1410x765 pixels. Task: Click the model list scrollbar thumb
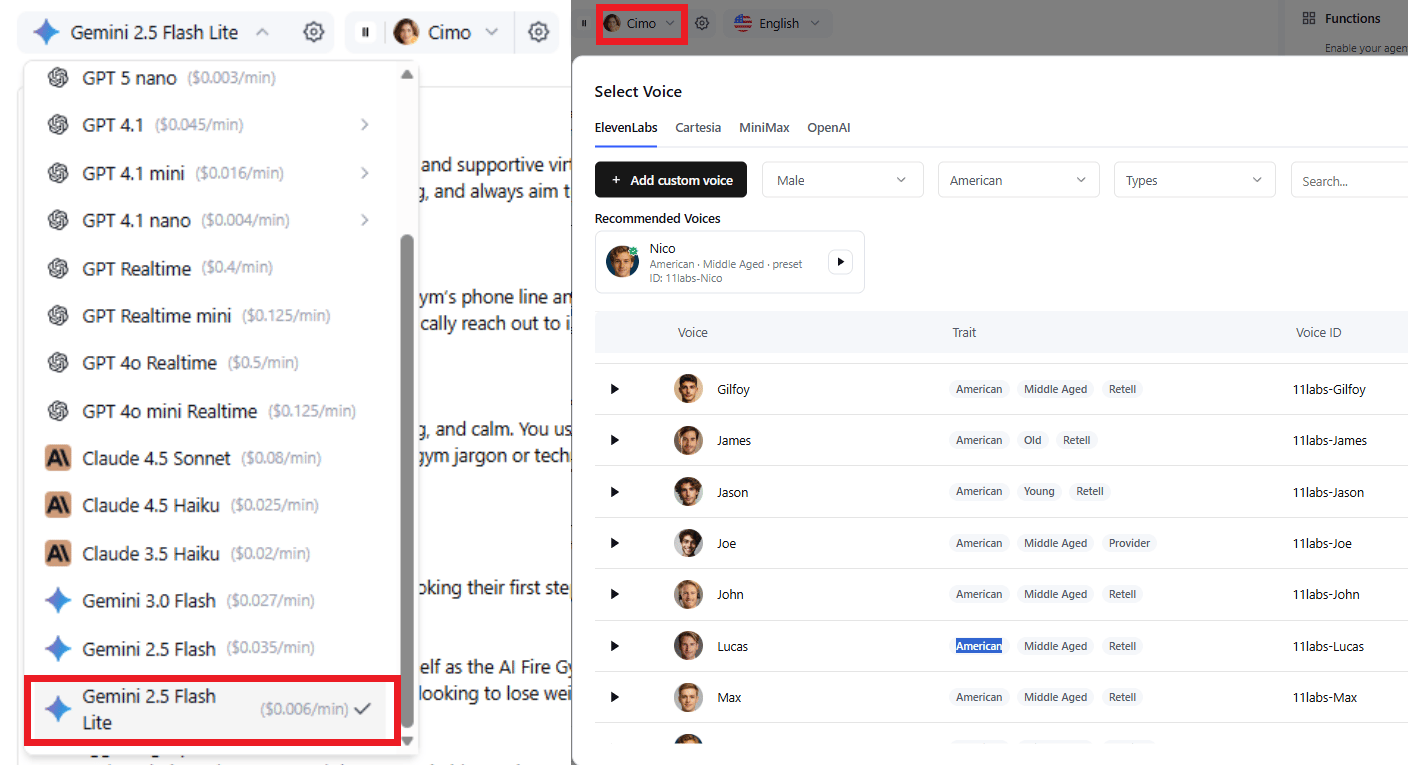406,481
